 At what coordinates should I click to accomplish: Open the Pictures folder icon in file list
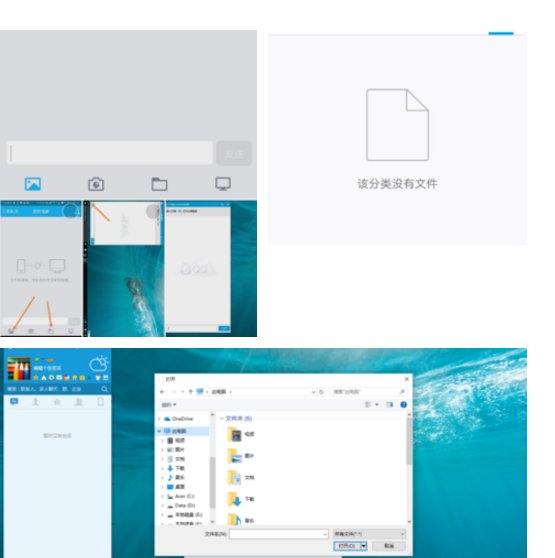point(235,456)
